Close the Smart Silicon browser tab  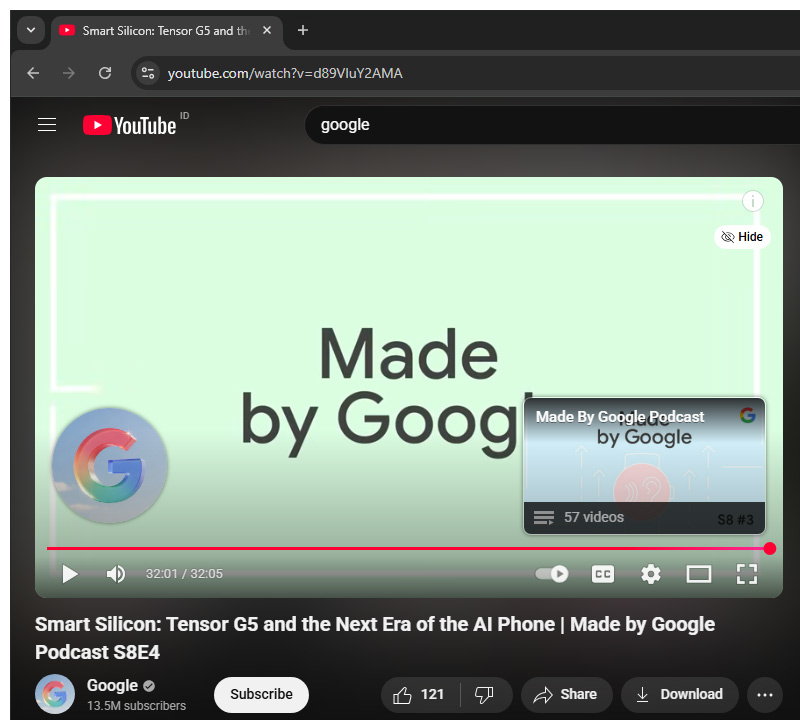[267, 31]
